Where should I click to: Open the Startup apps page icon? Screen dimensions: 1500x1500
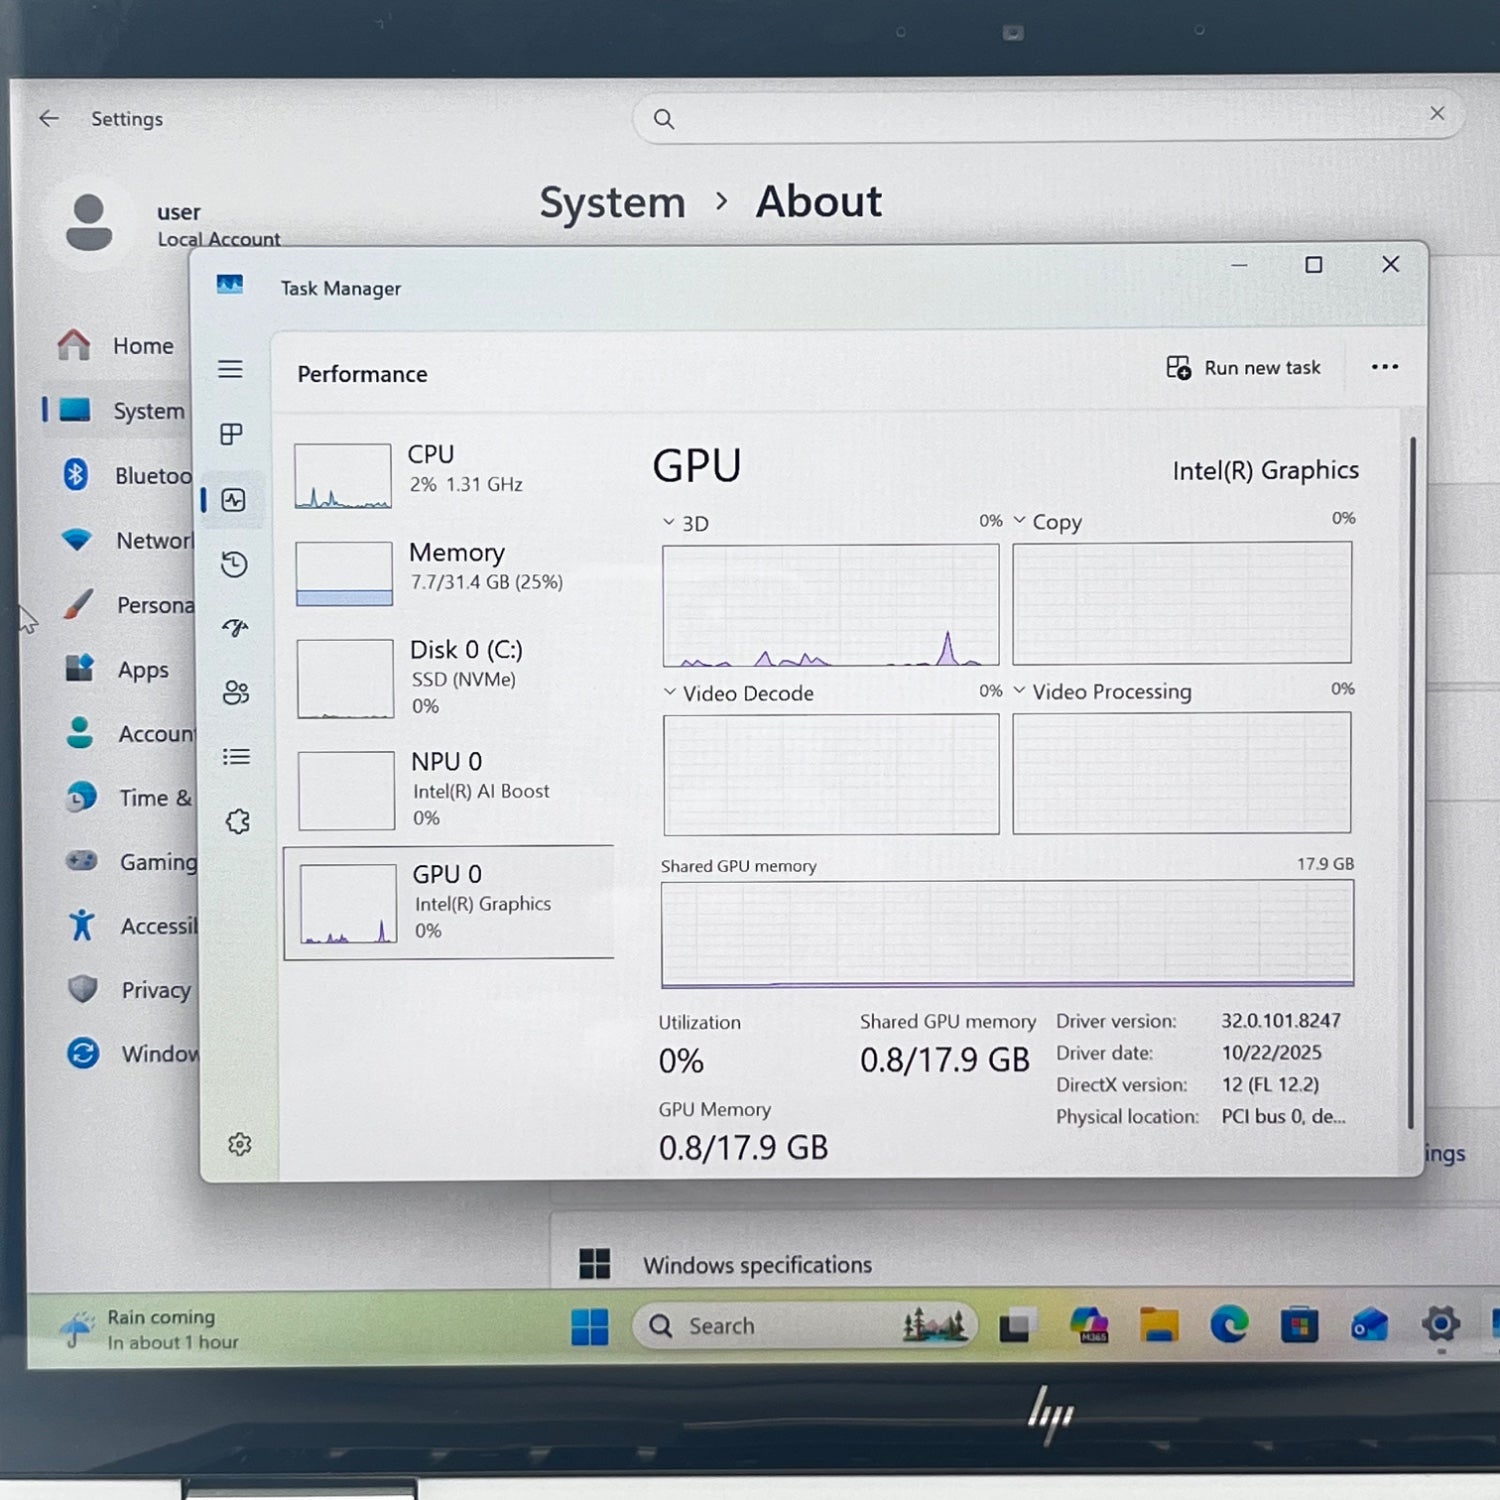(235, 628)
